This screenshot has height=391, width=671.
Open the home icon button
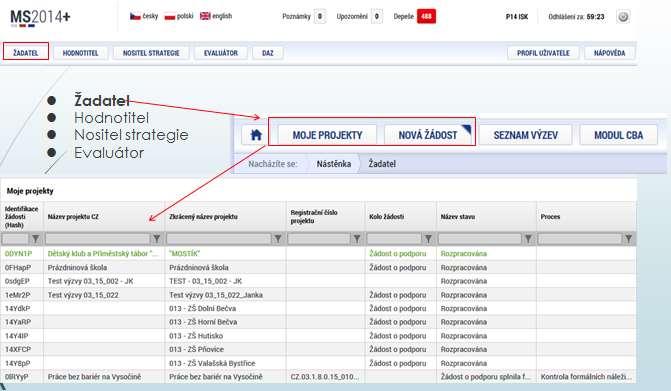click(256, 135)
